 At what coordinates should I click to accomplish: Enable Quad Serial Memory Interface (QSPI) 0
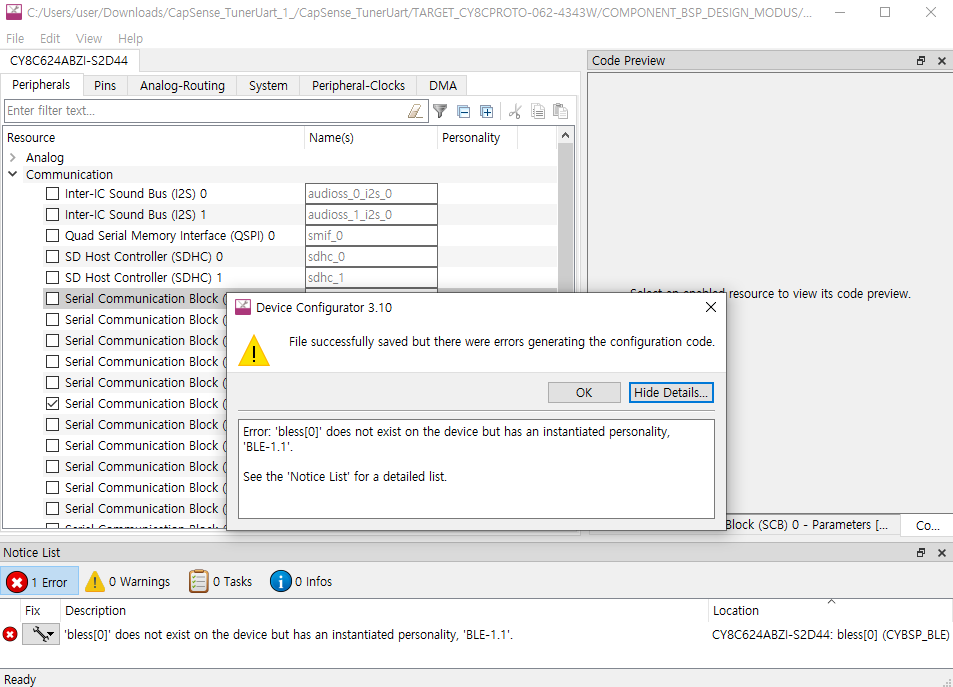tap(52, 235)
